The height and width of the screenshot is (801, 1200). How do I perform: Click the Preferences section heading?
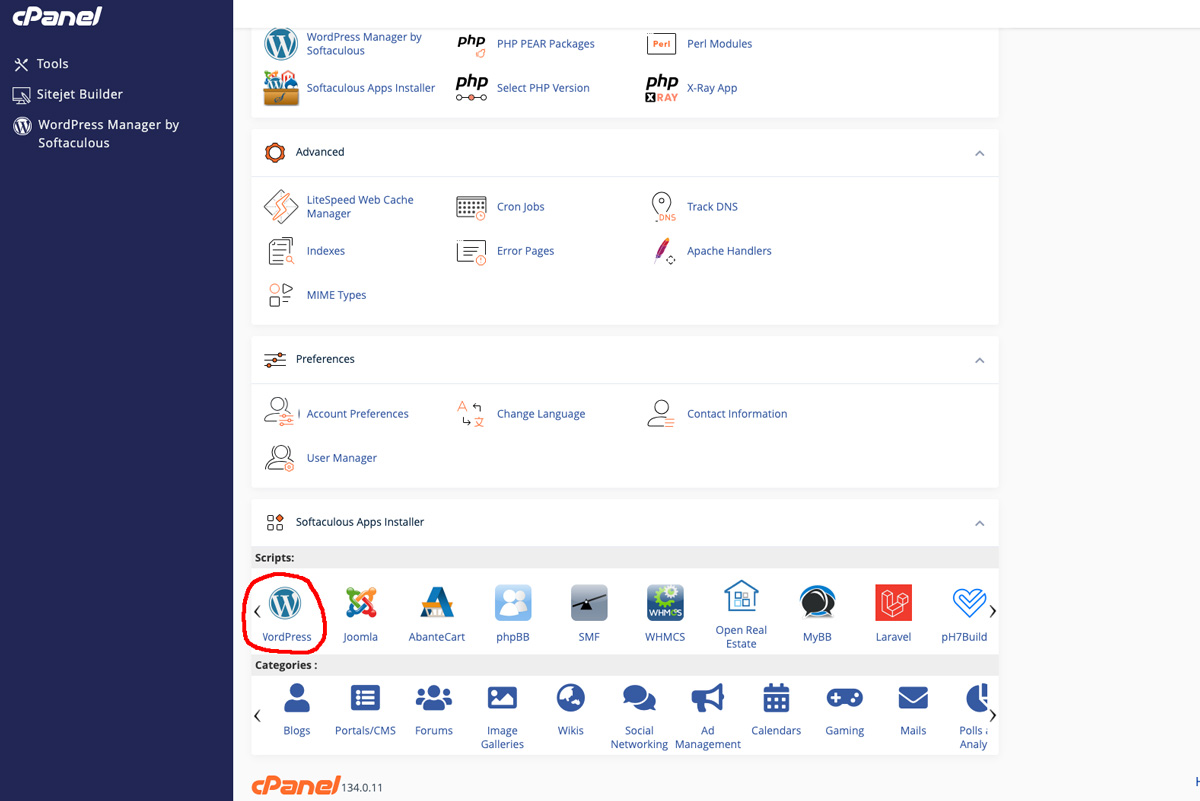(325, 359)
